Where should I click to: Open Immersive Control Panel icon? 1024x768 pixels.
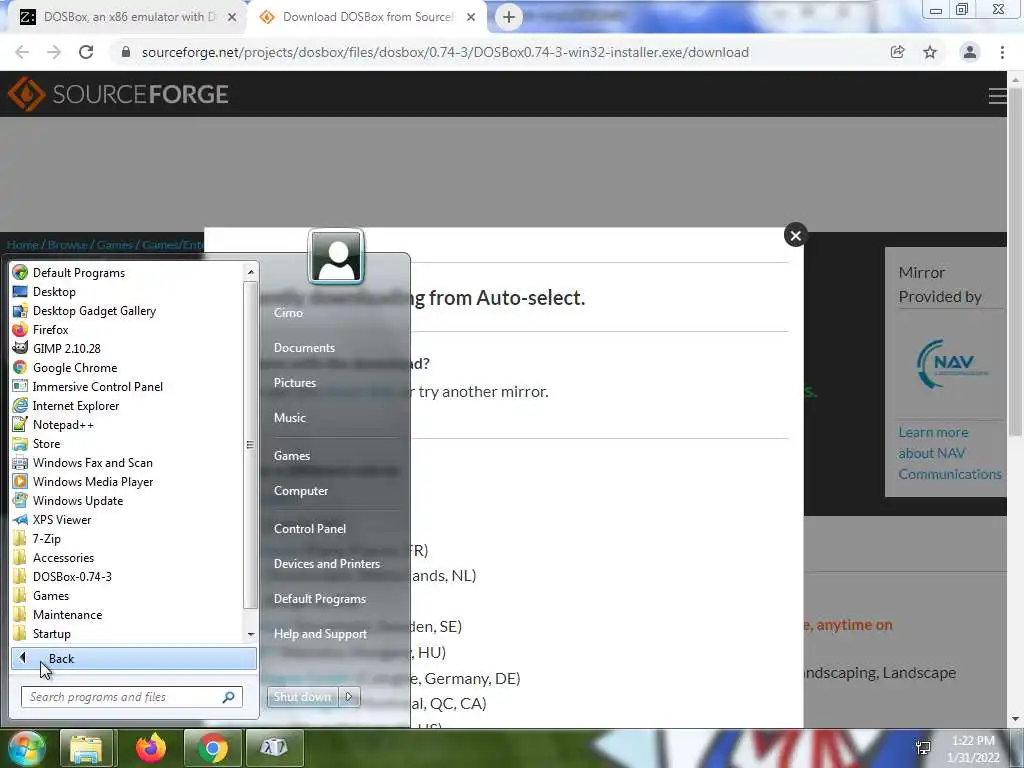coord(20,386)
